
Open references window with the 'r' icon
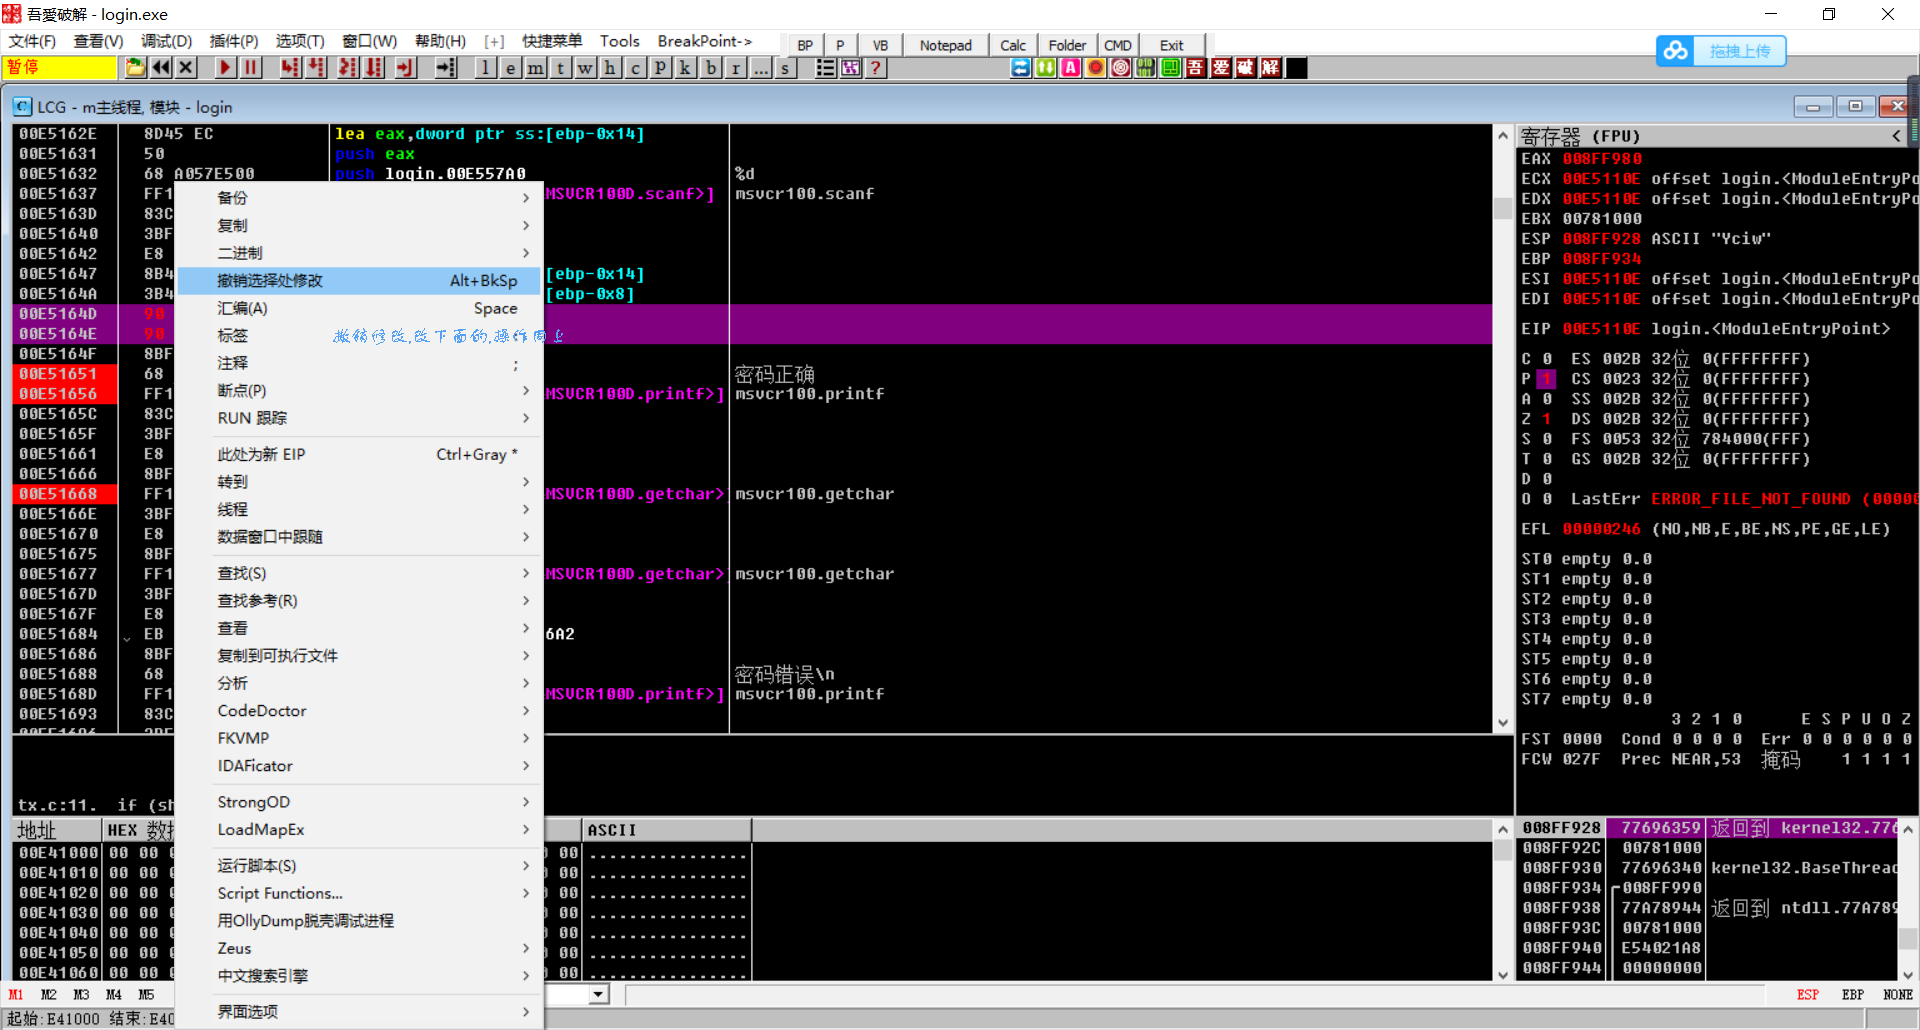tap(736, 67)
